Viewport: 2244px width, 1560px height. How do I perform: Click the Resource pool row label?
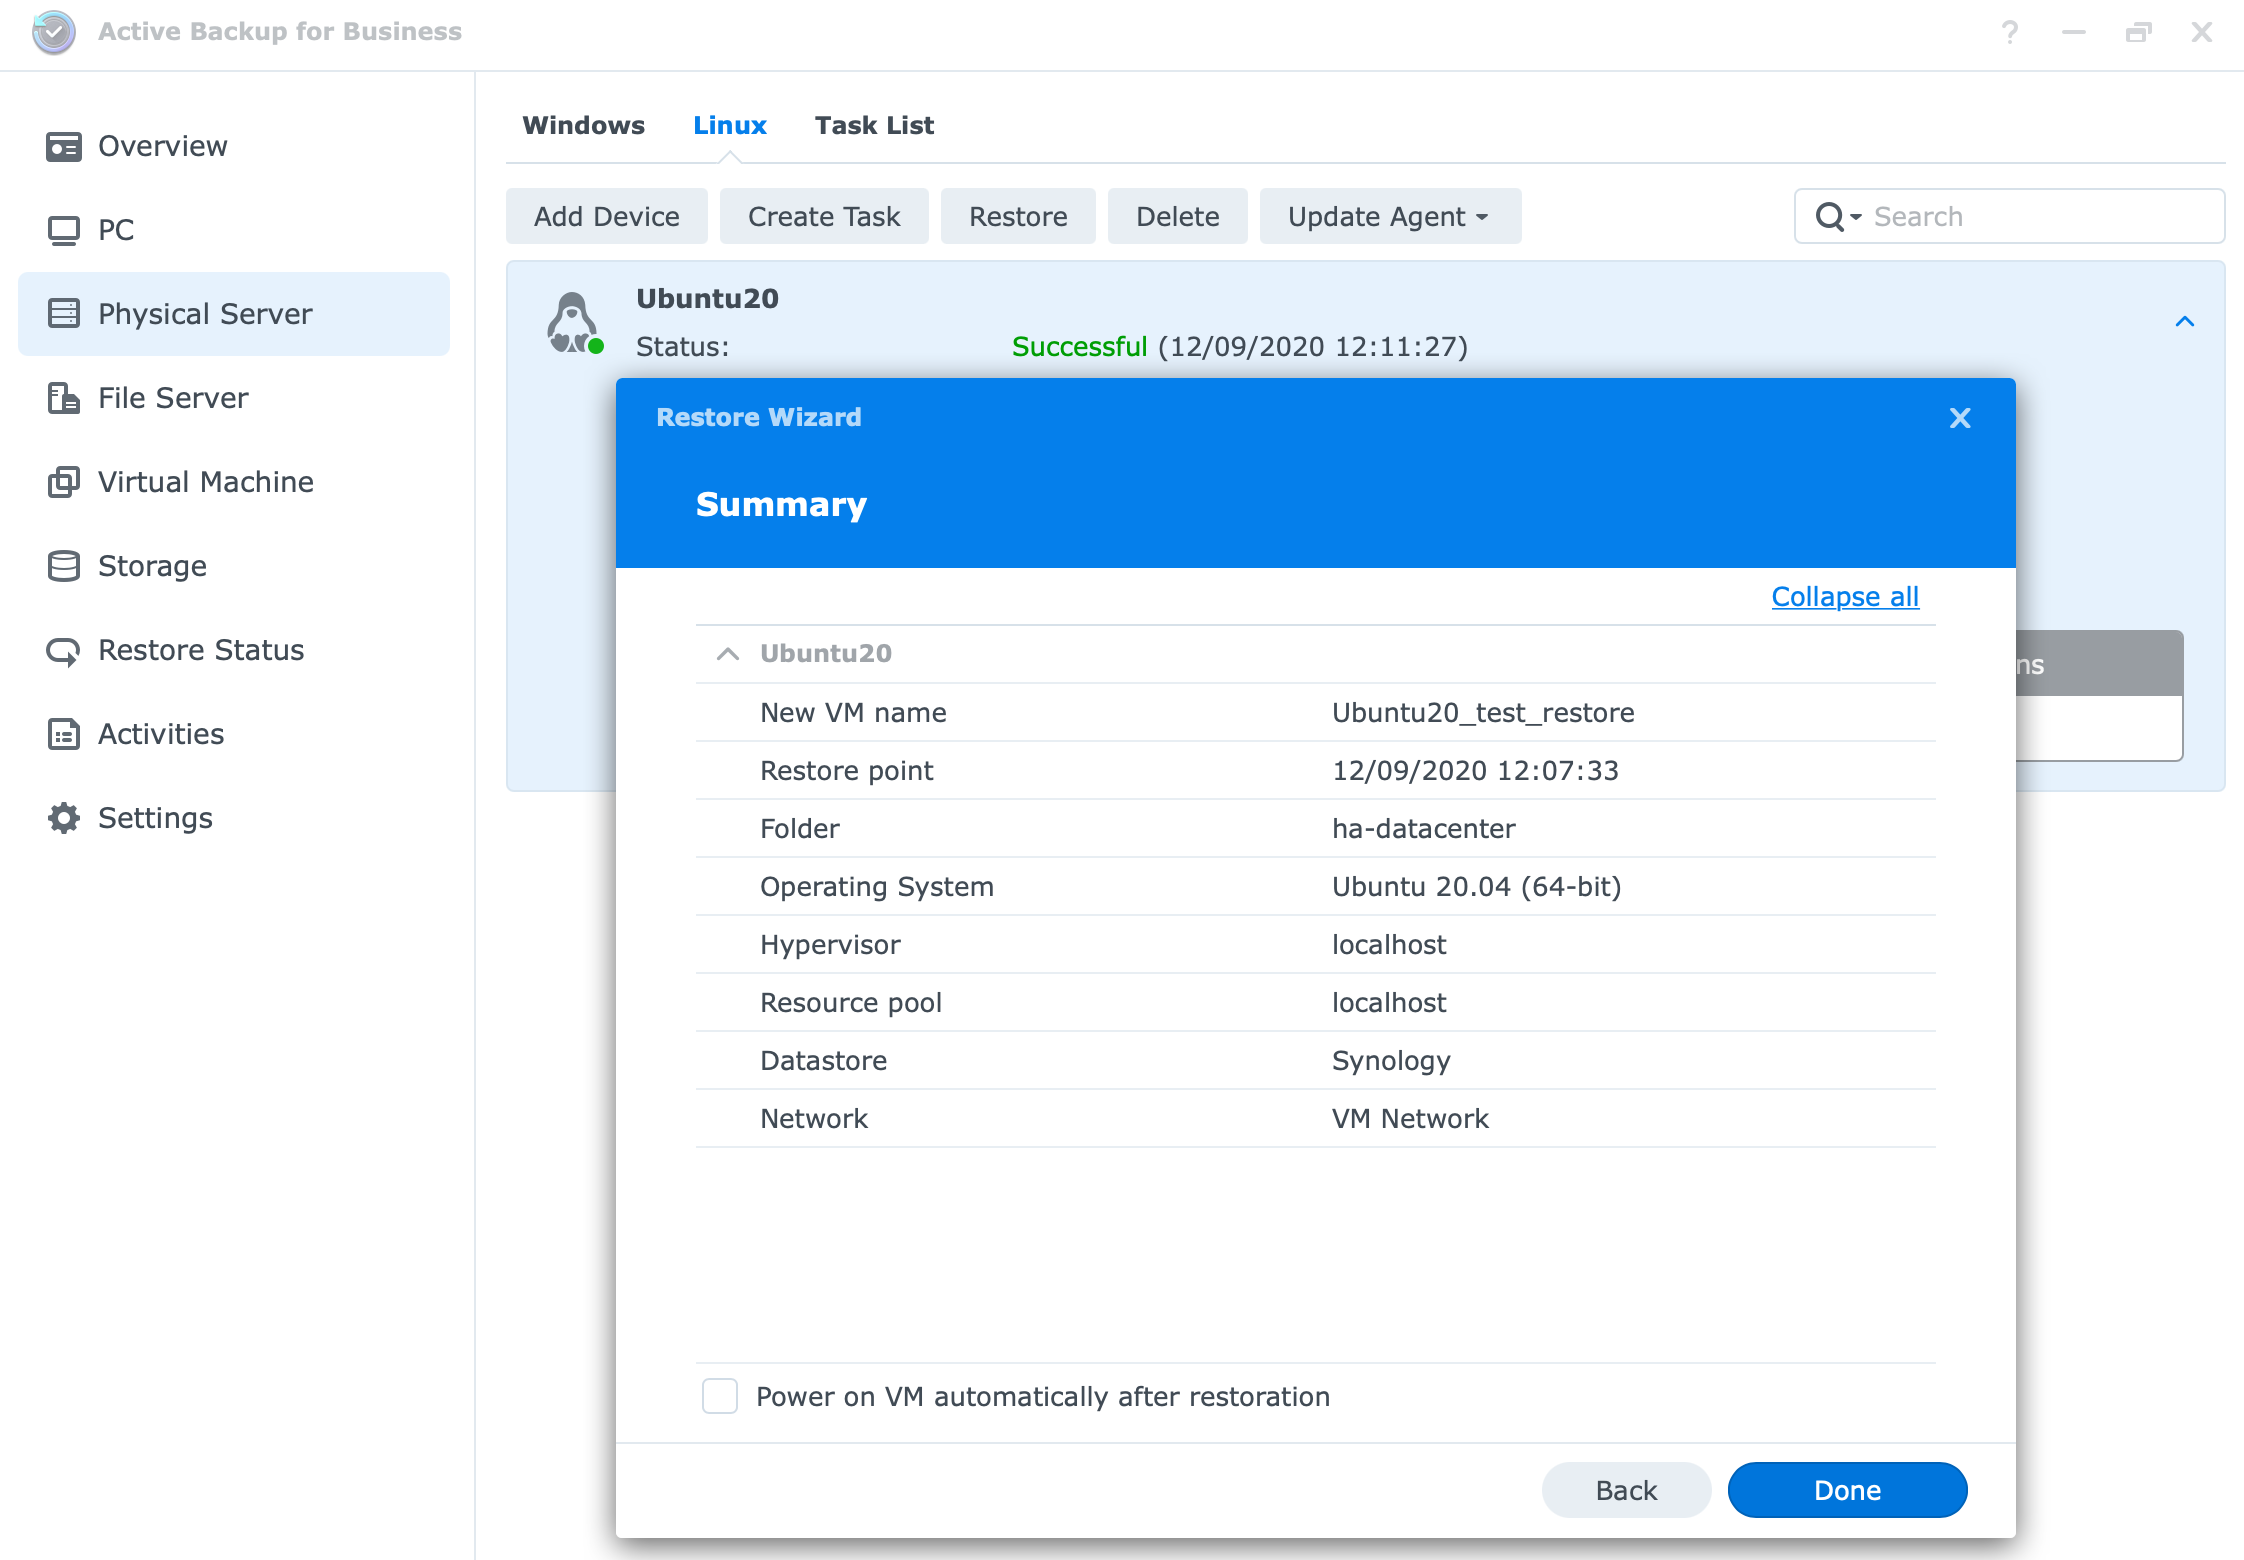(x=851, y=1003)
